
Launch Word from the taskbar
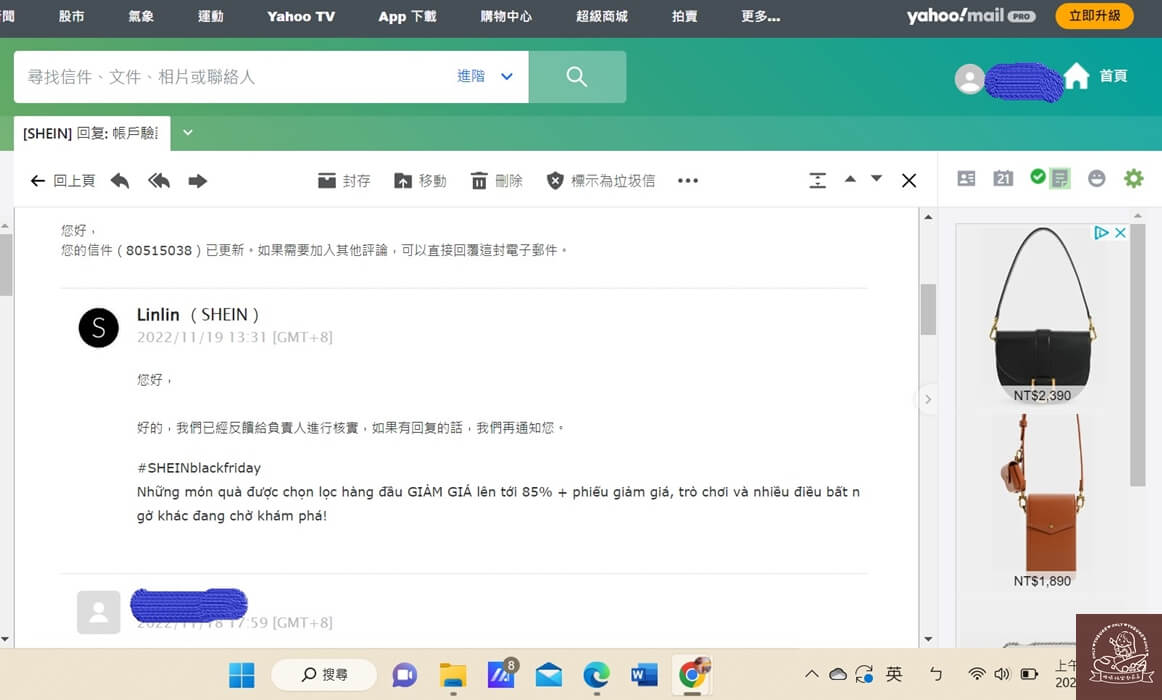[644, 674]
